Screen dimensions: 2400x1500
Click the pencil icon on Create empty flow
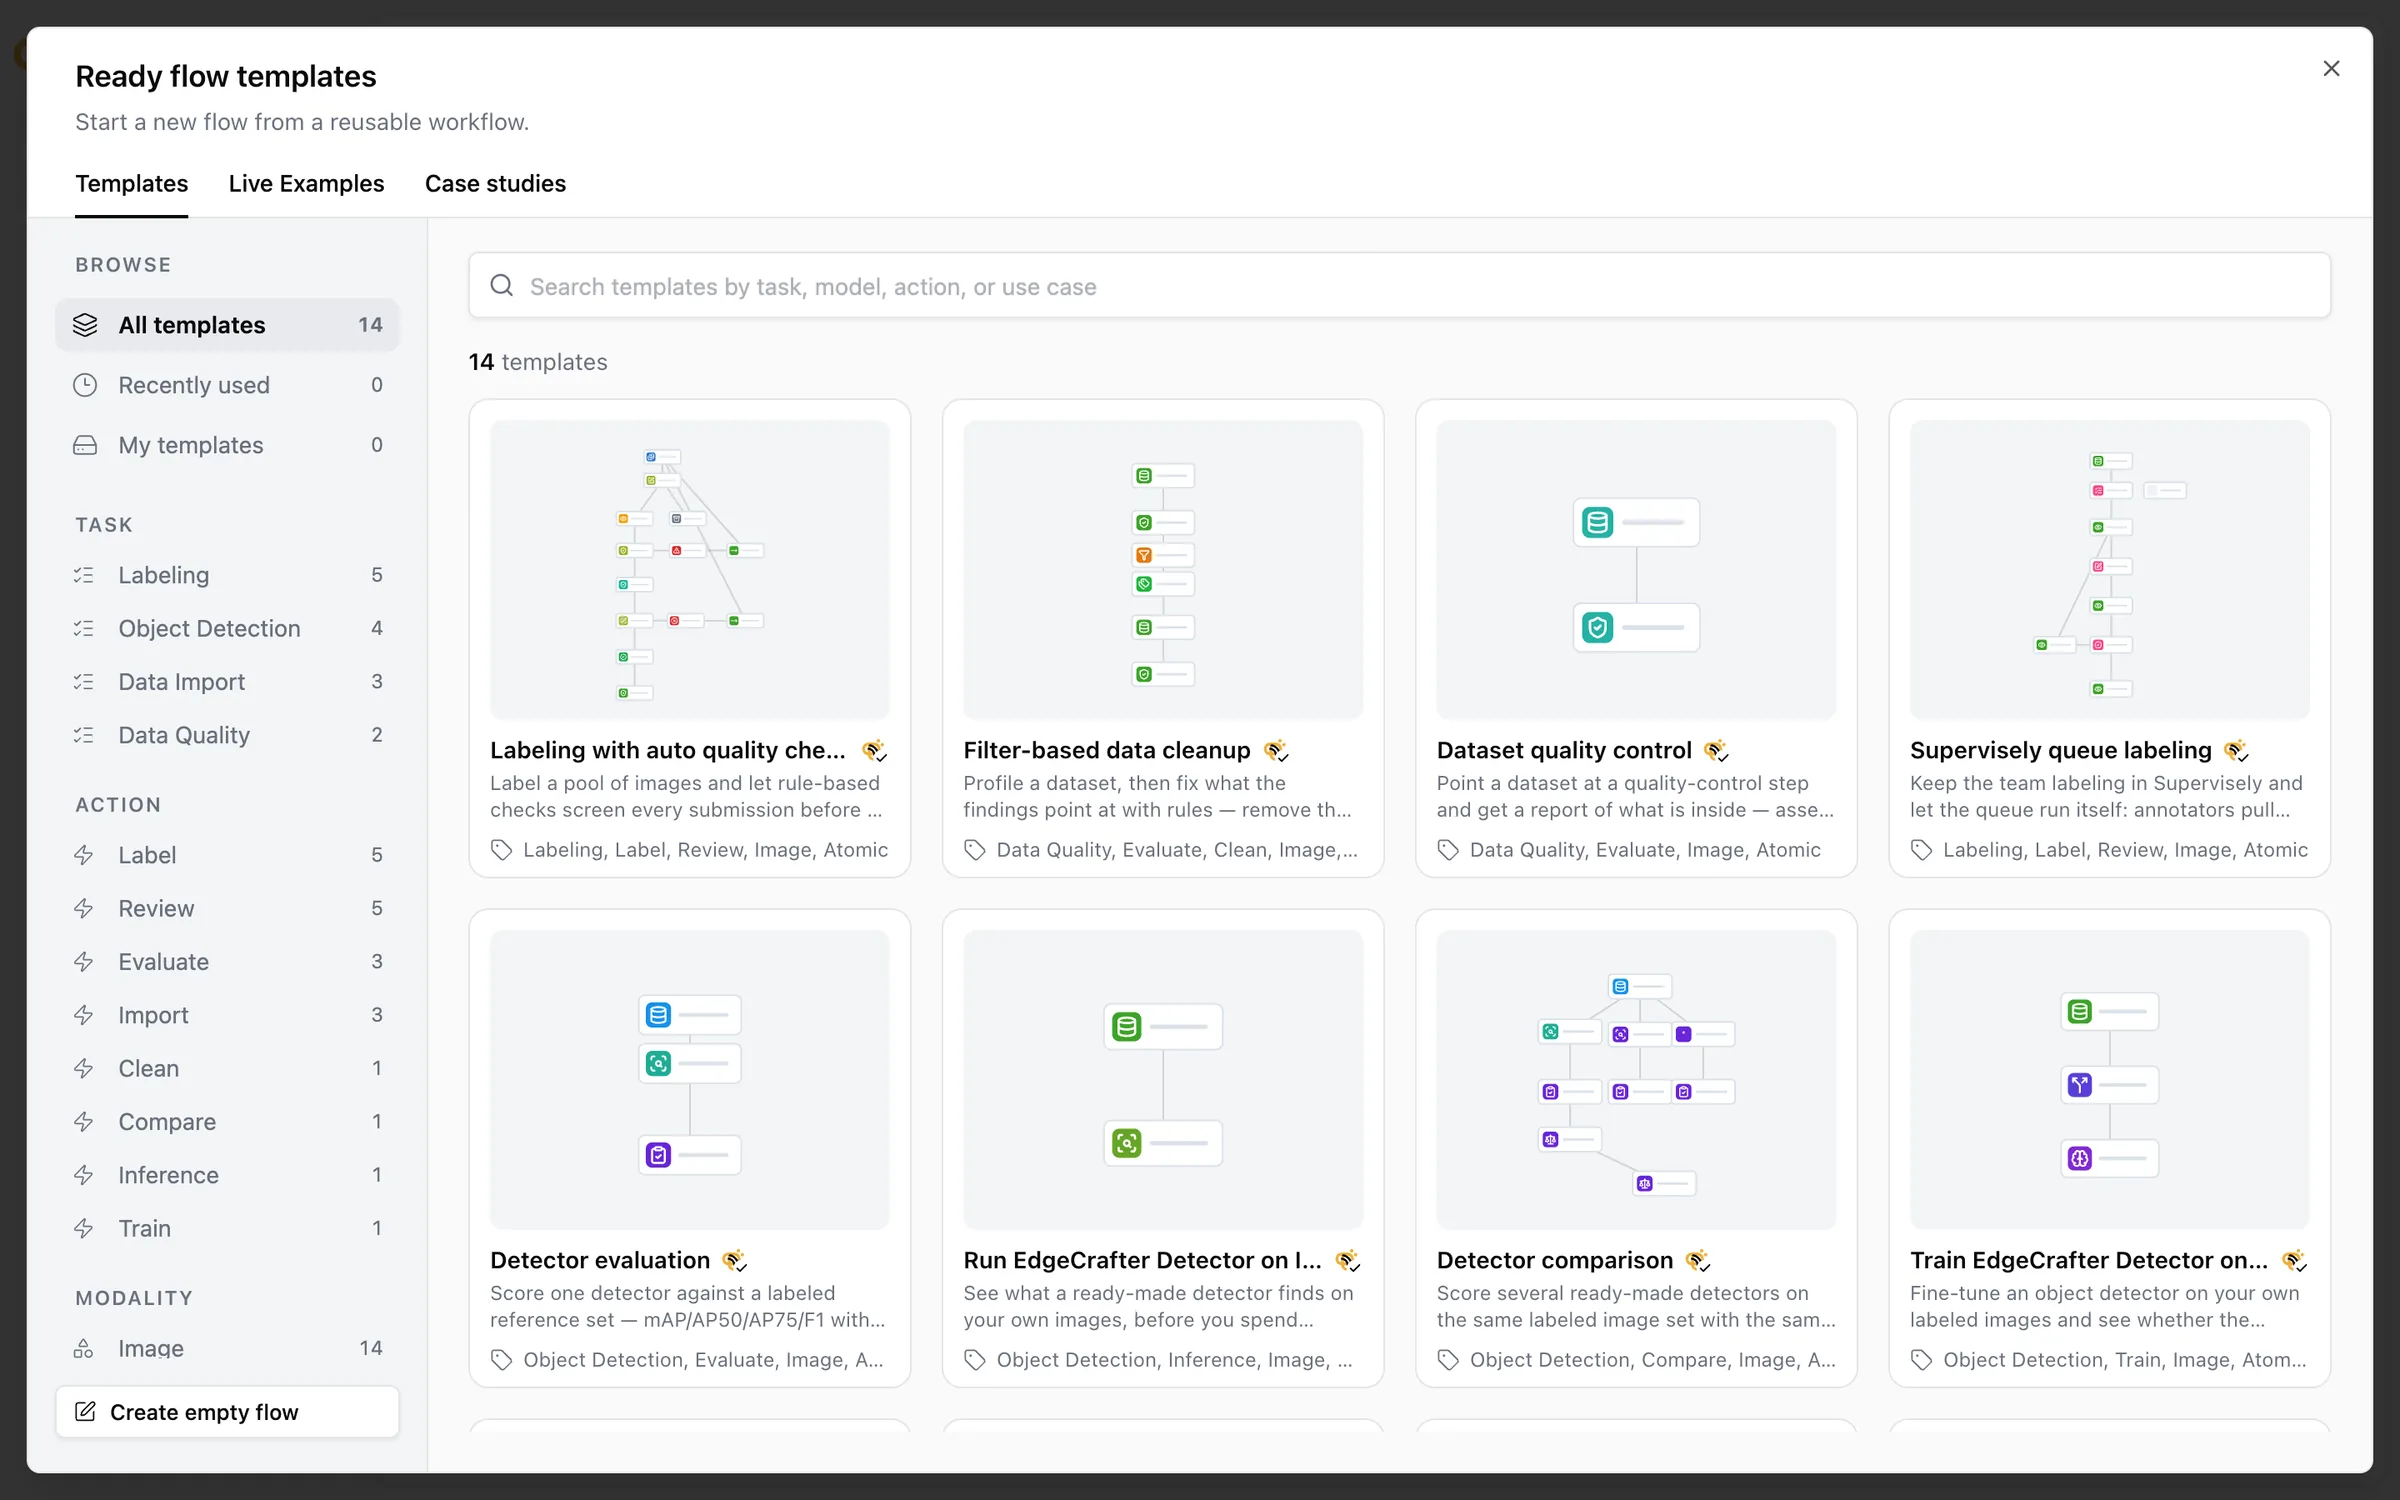coord(86,1411)
